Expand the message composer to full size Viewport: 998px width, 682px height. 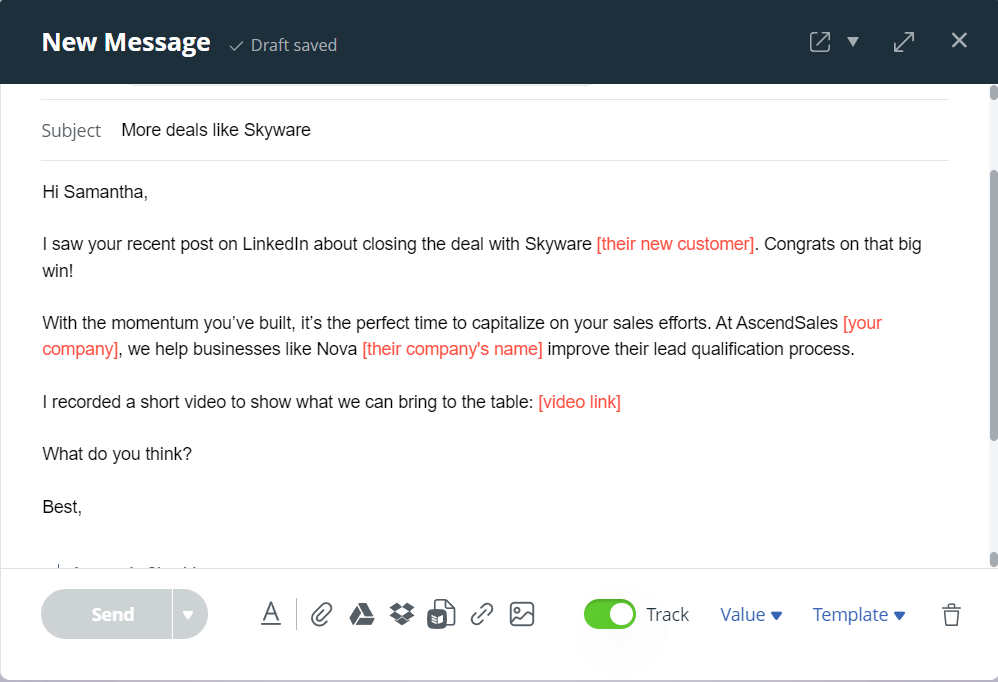click(904, 42)
